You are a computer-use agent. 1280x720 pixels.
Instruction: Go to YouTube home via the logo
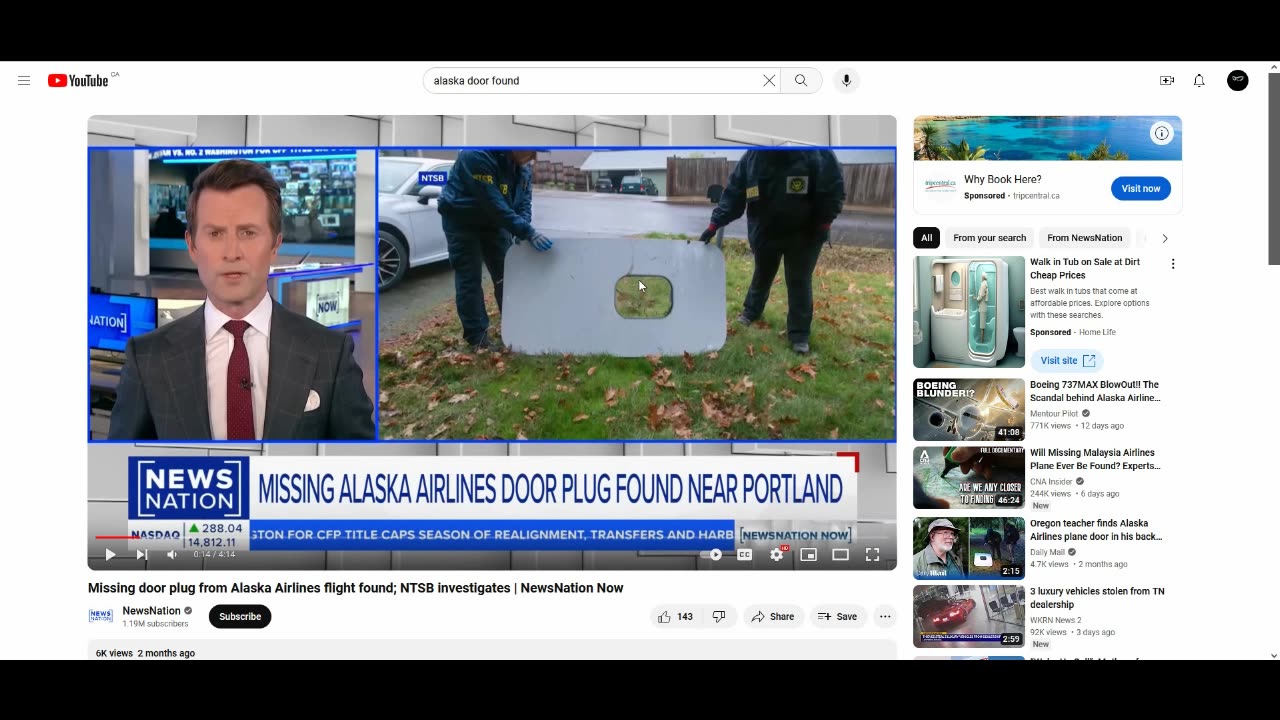(78, 81)
